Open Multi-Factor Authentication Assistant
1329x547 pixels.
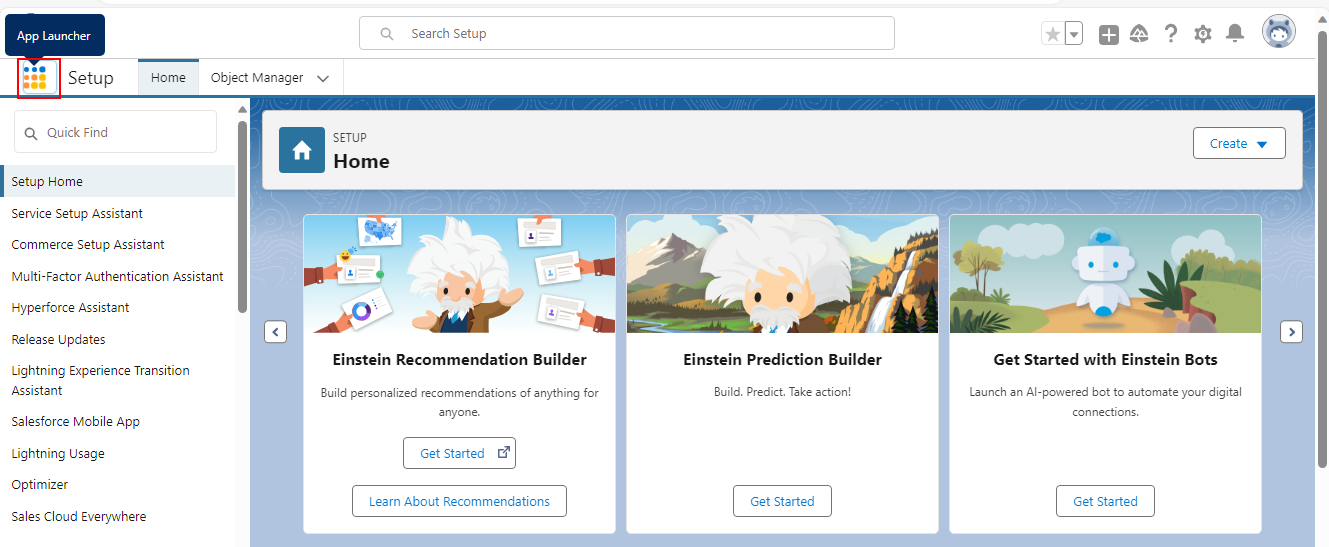(118, 276)
